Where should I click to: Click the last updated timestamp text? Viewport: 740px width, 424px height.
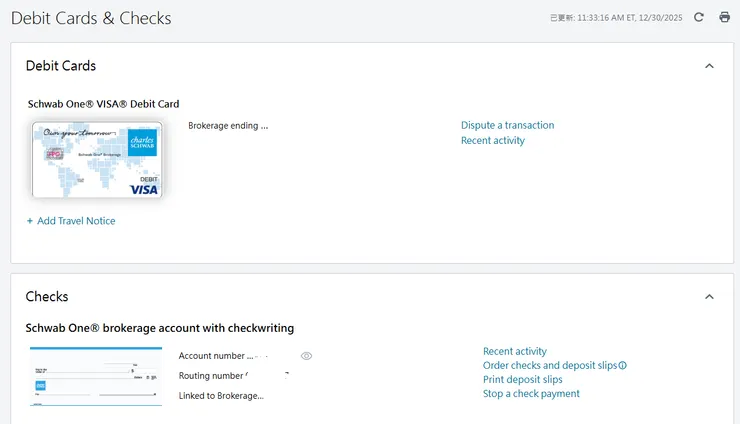tap(616, 18)
